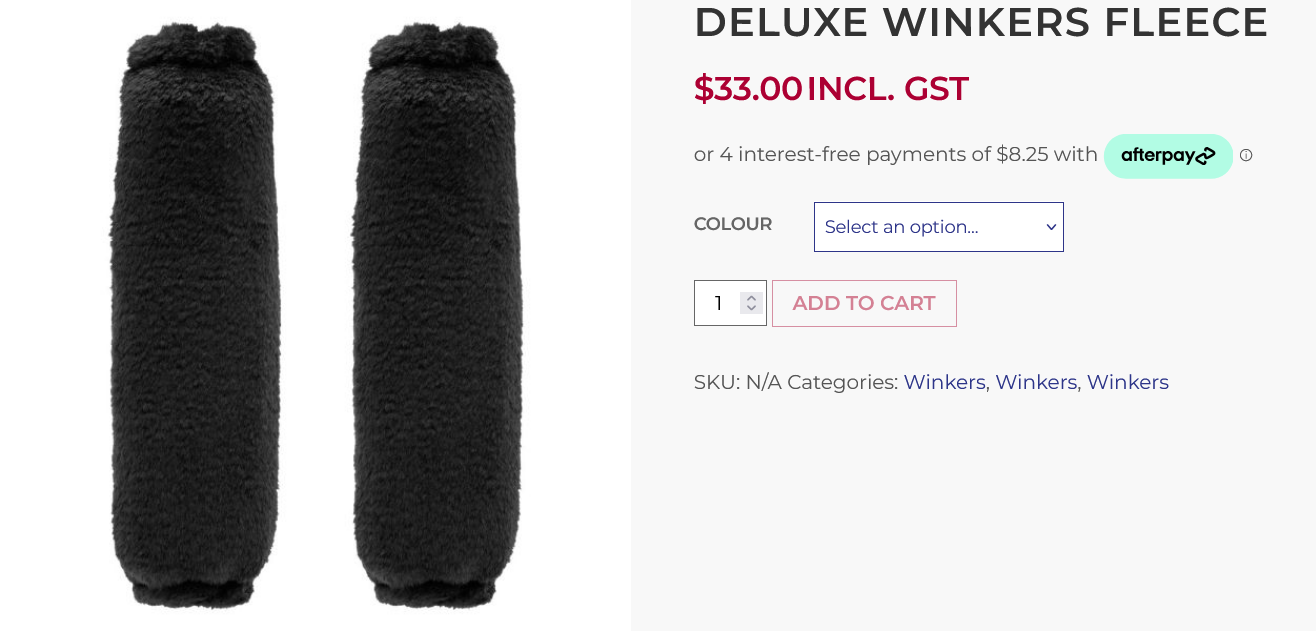Focus the quantity number field
1316x631 pixels.
point(718,303)
